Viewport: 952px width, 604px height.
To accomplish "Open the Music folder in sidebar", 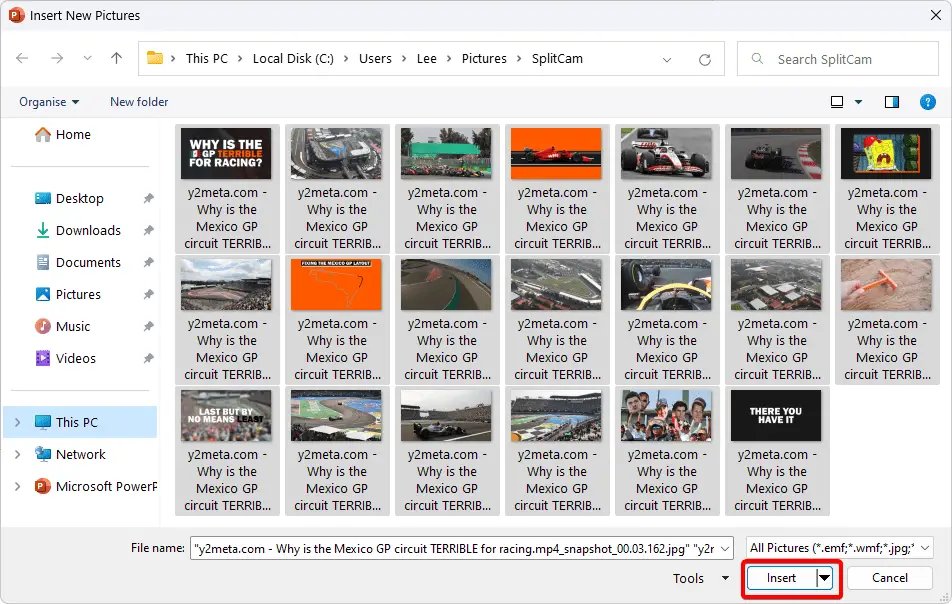I will click(73, 326).
